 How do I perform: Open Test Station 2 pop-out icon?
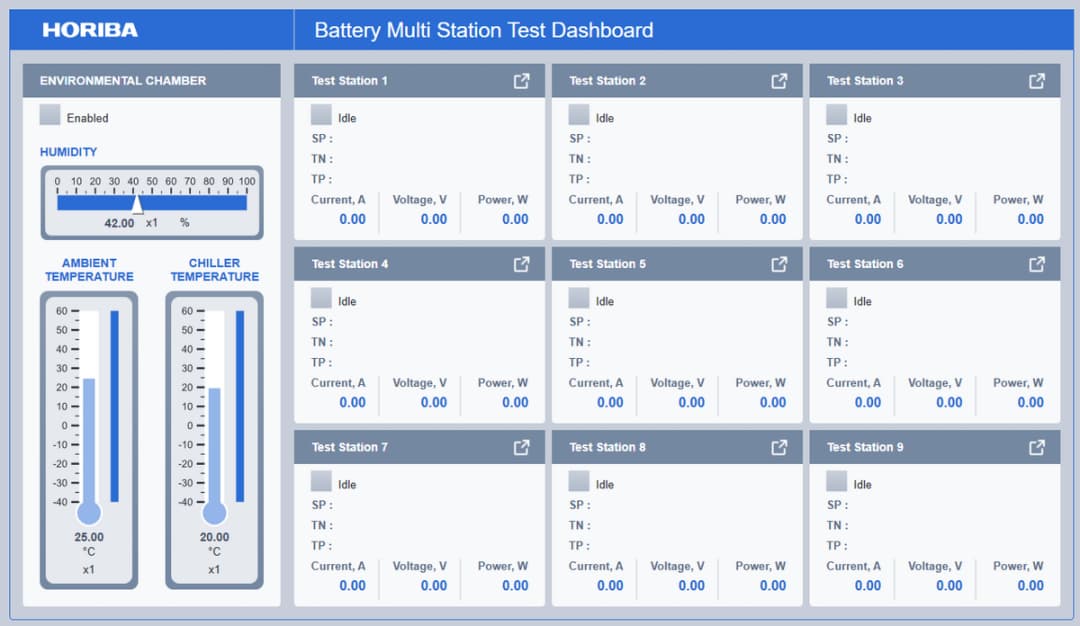click(x=779, y=81)
